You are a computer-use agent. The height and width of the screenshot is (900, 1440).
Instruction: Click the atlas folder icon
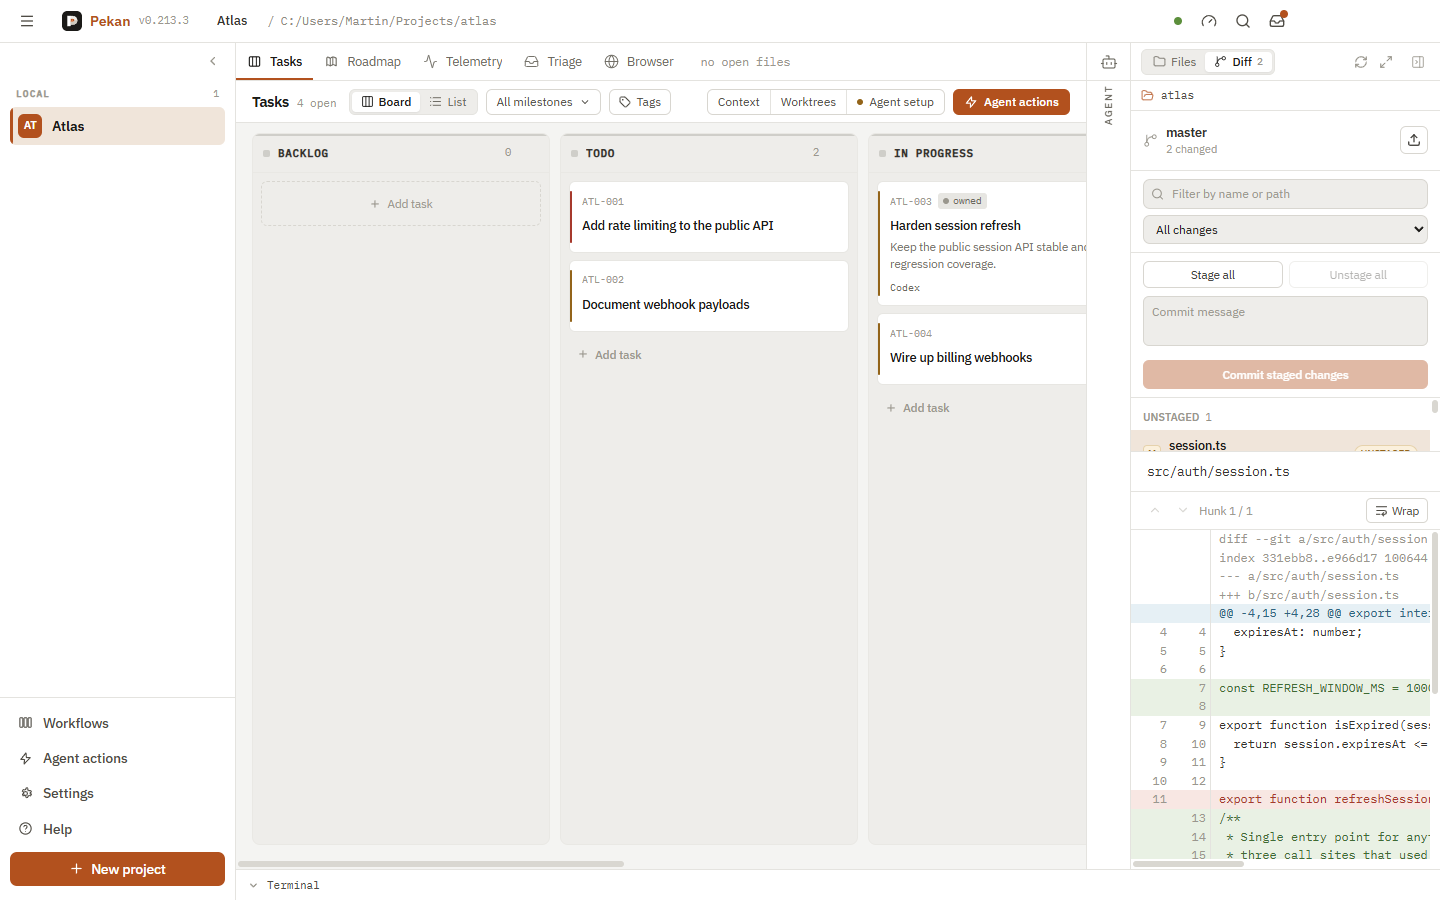pyautogui.click(x=1148, y=96)
